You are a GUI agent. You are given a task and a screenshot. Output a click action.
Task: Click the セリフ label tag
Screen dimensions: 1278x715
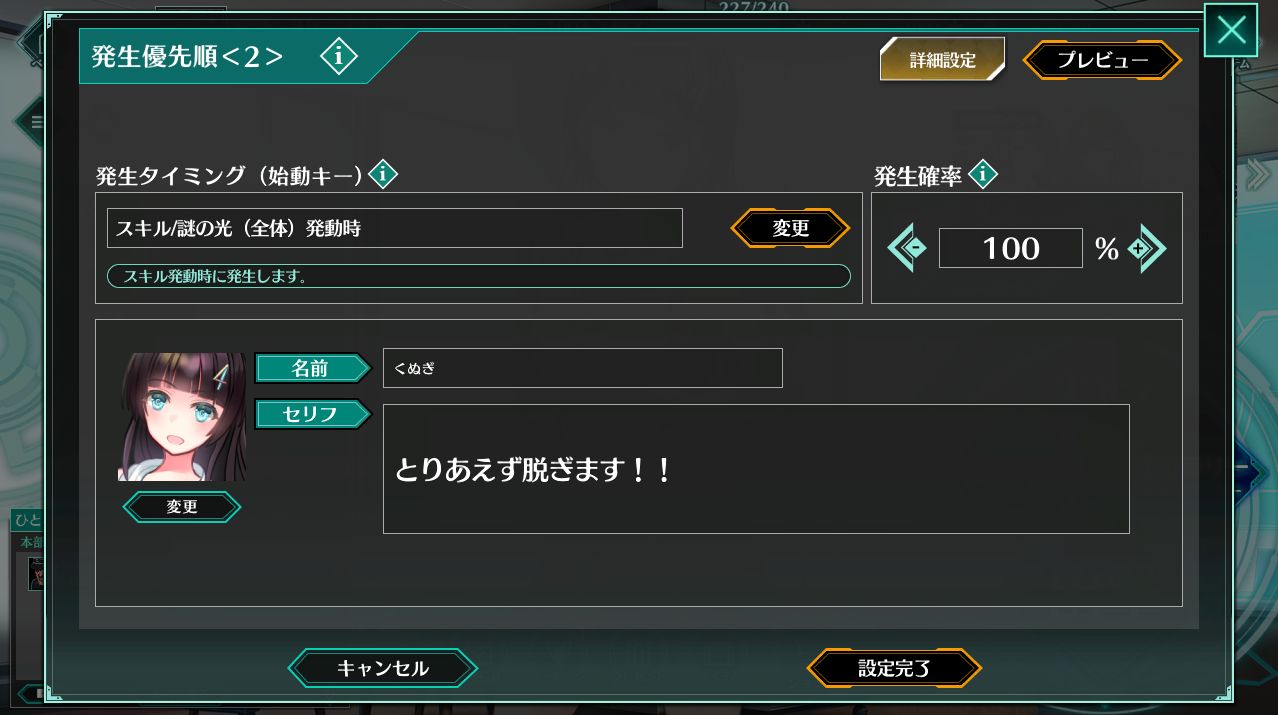pyautogui.click(x=312, y=414)
